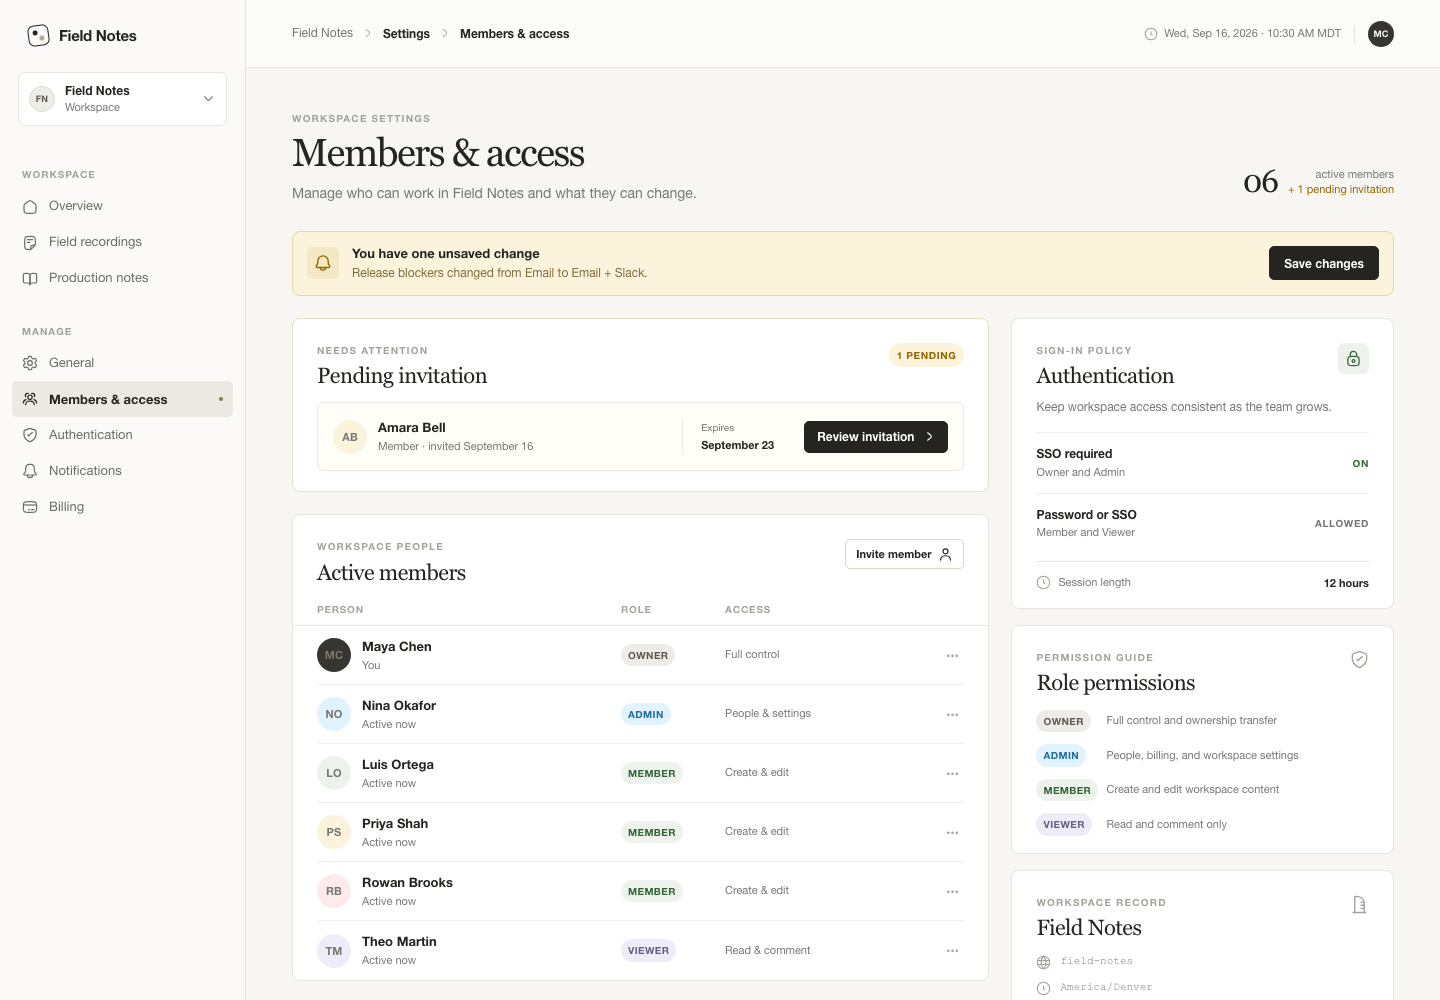Select Members & access in the sidebar
The image size is (1440, 1000).
coord(122,399)
